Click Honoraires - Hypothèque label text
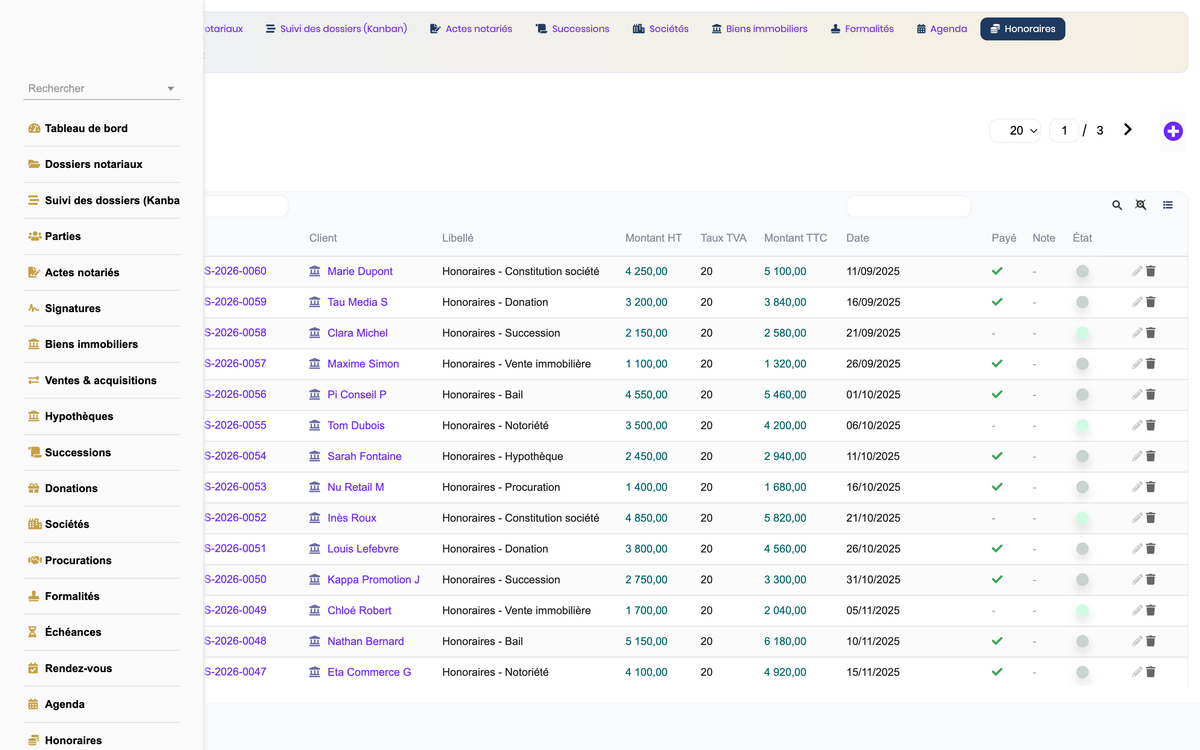This screenshot has width=1200, height=750. [x=502, y=456]
